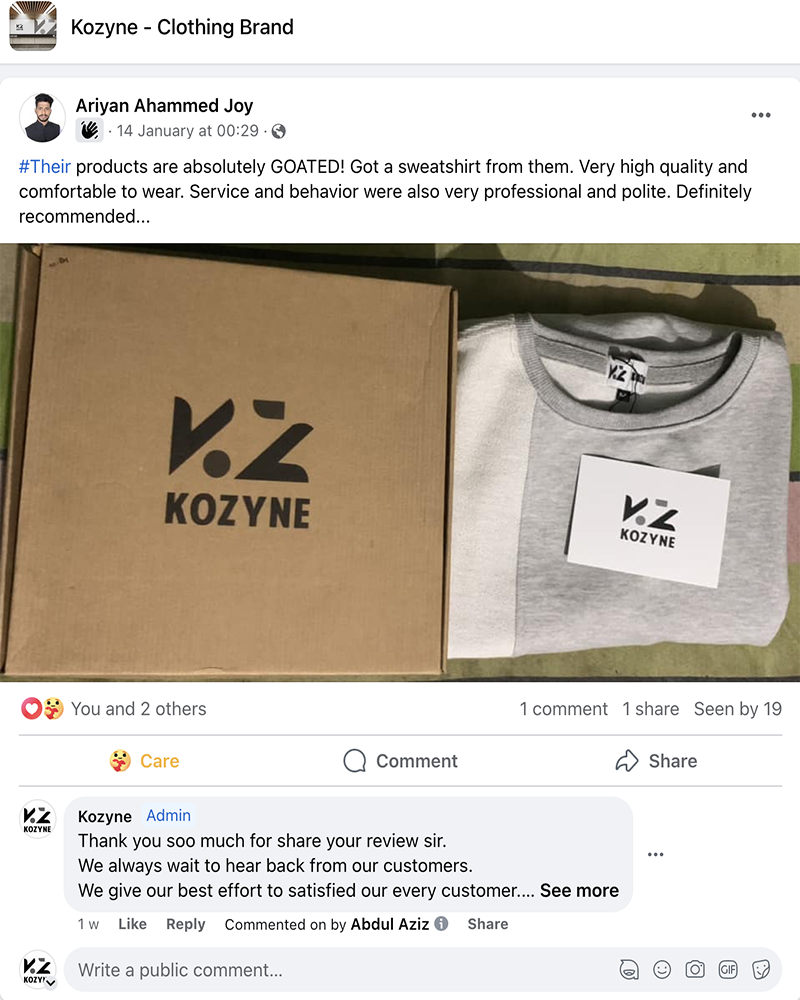800x1000 pixels.
Task: Attach a photo using the camera icon
Action: pos(695,969)
